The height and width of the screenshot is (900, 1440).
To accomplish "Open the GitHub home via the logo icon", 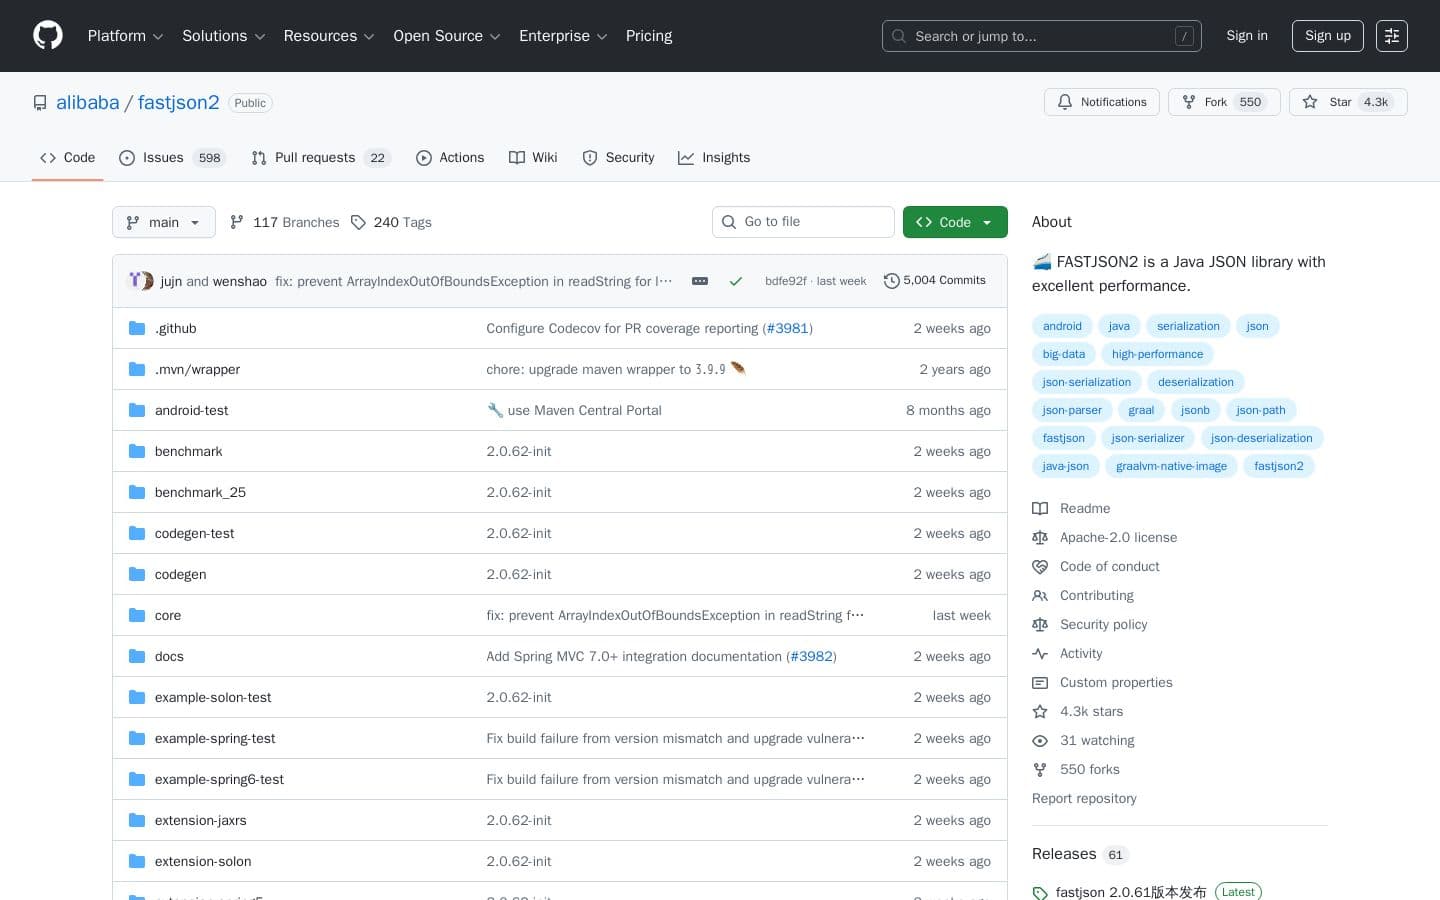I will 48,35.
